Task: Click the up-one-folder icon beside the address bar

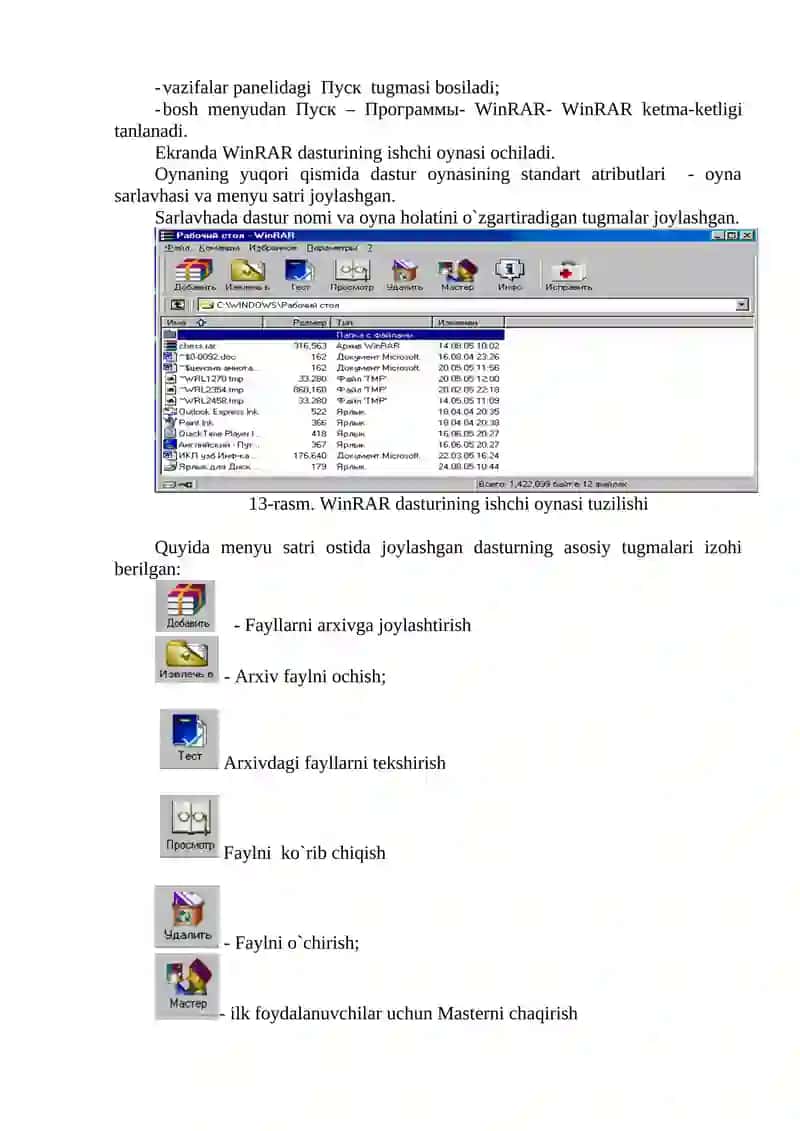Action: [x=177, y=305]
